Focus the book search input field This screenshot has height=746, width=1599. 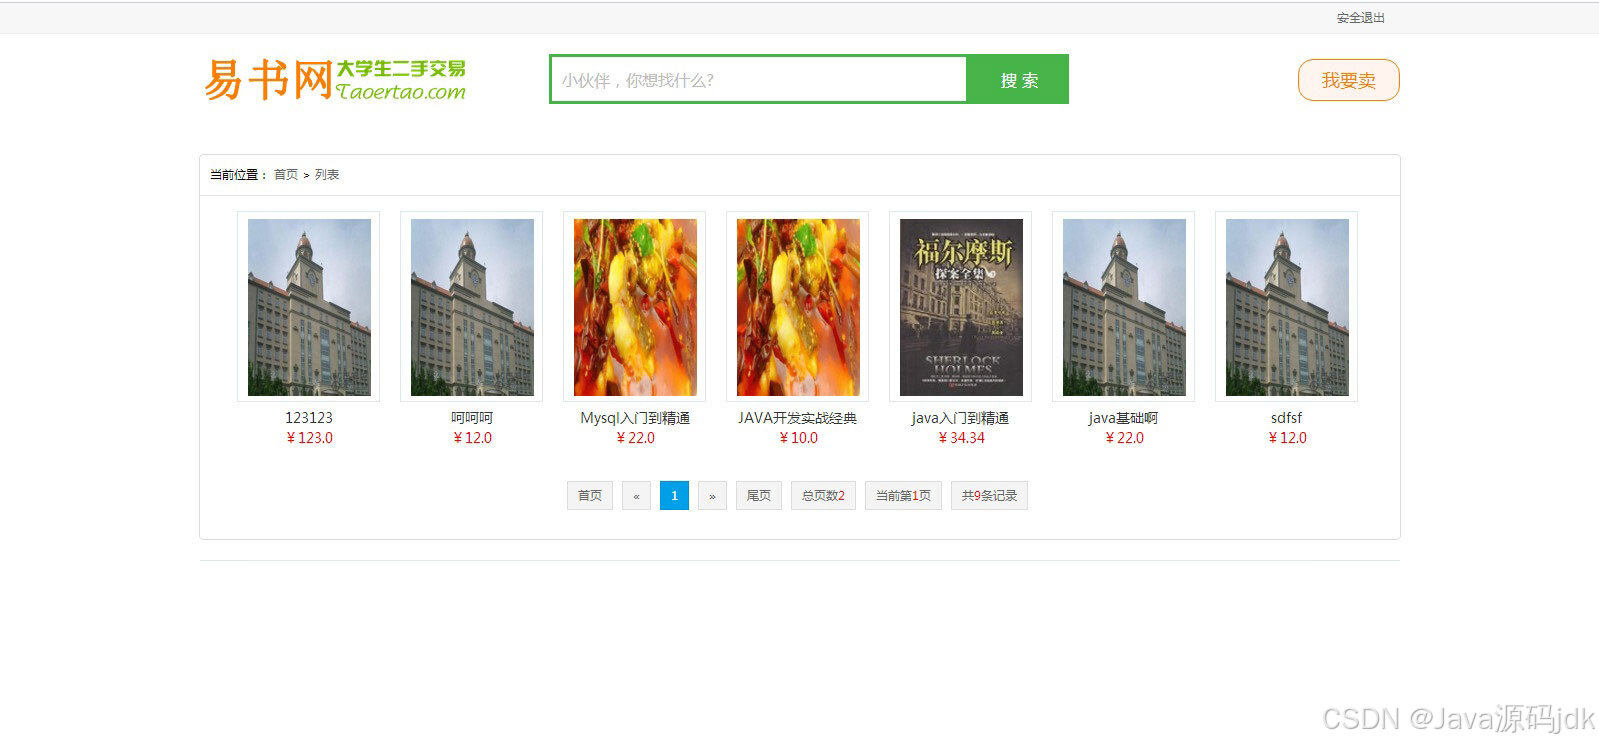click(x=759, y=80)
